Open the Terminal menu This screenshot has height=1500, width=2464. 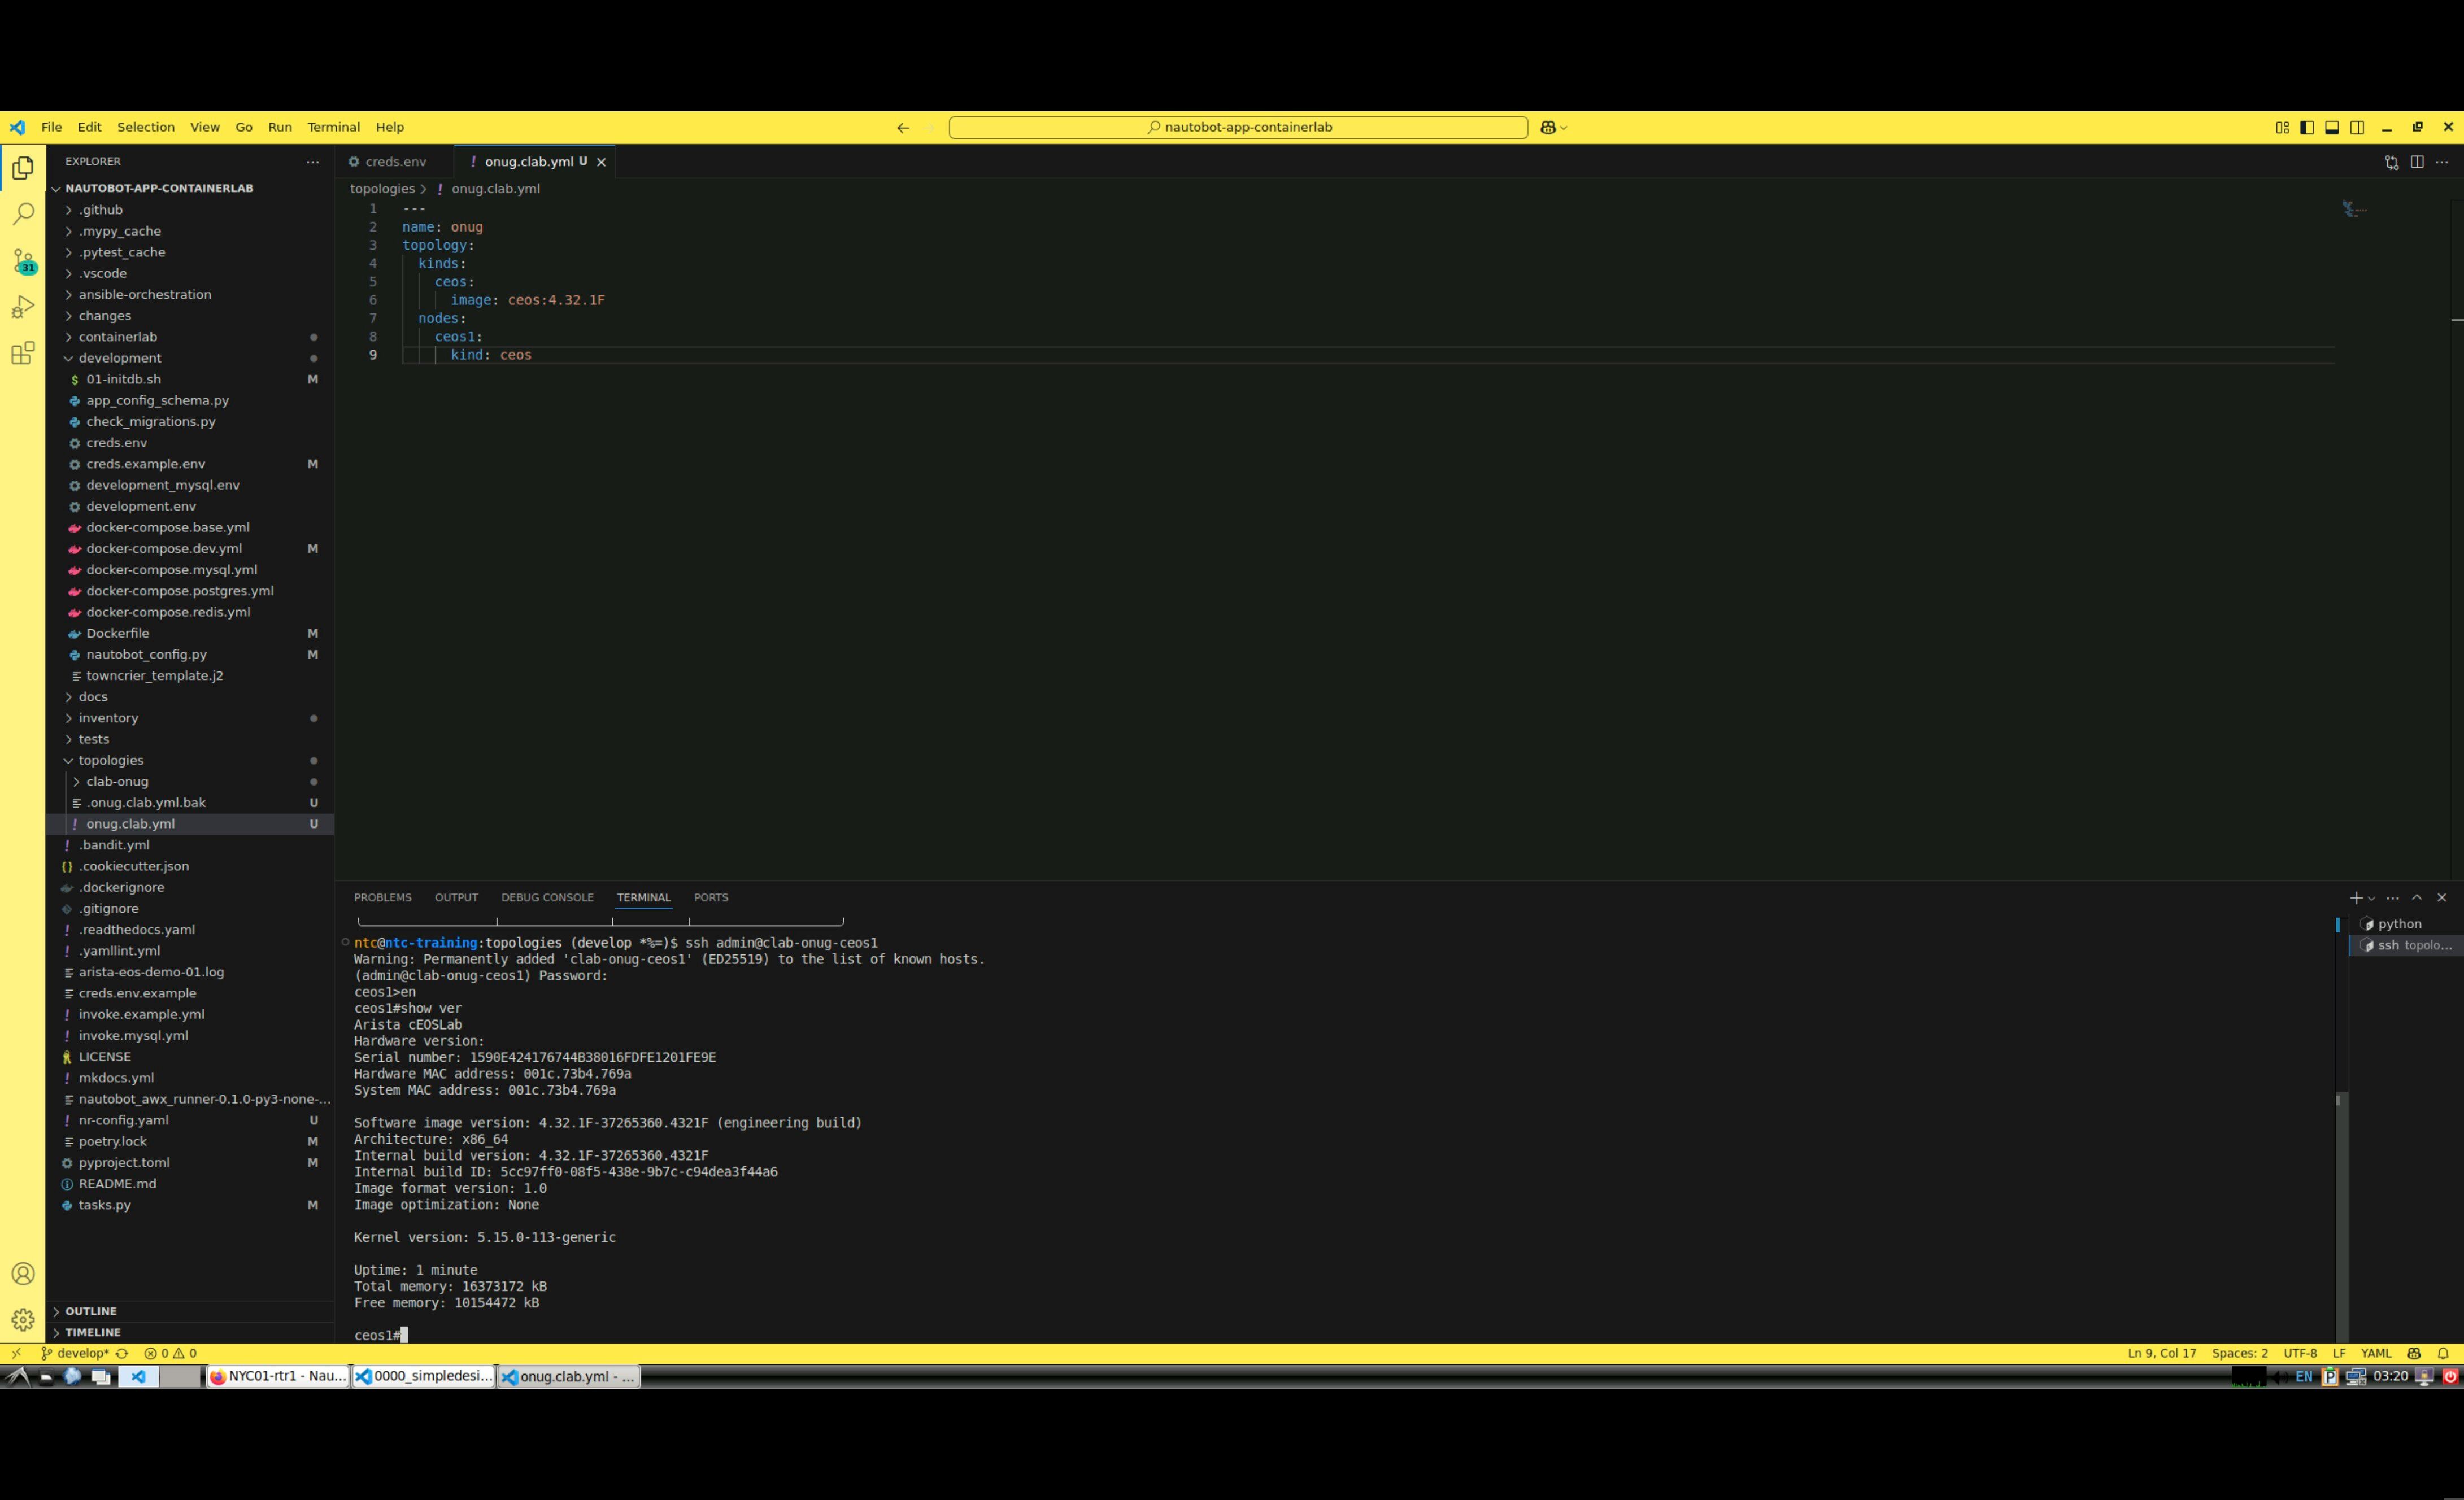tap(333, 127)
